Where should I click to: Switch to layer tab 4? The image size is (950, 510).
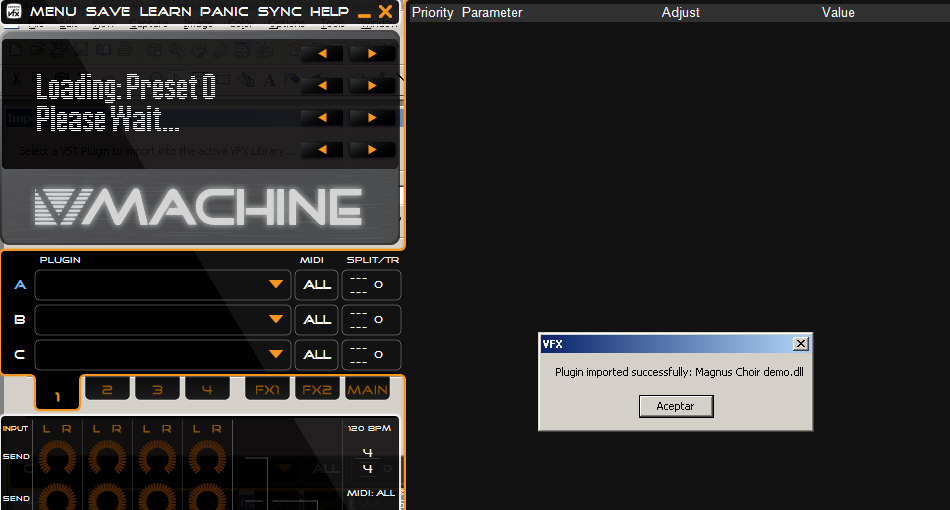[x=207, y=389]
